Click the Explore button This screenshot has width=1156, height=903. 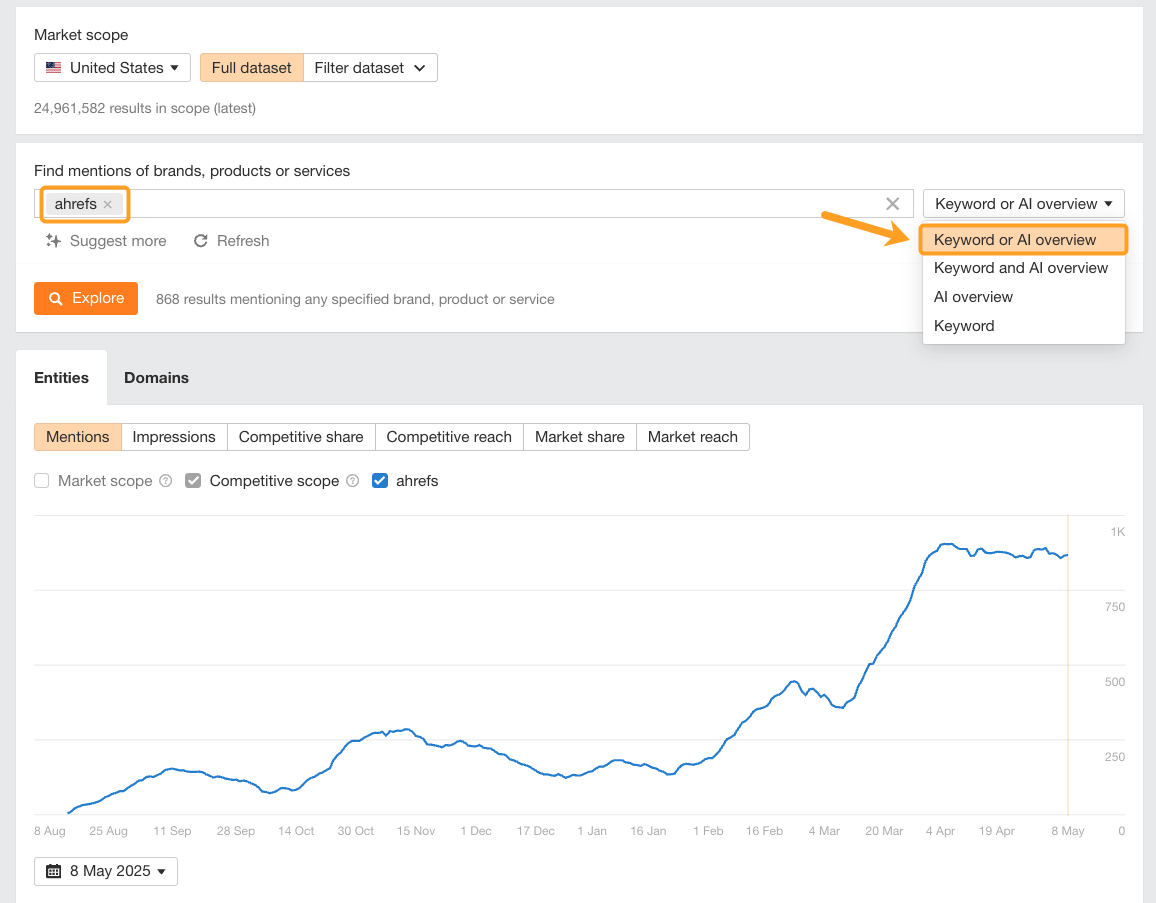(x=86, y=298)
